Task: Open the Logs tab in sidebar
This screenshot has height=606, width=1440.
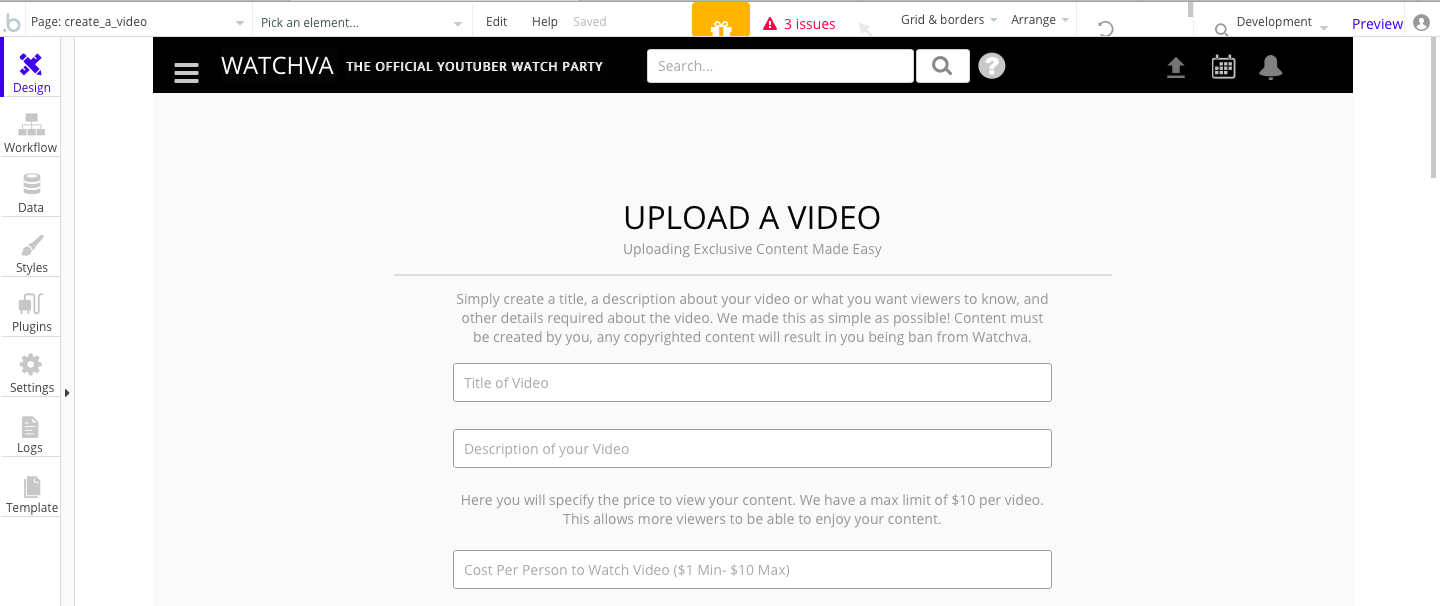Action: (31, 433)
